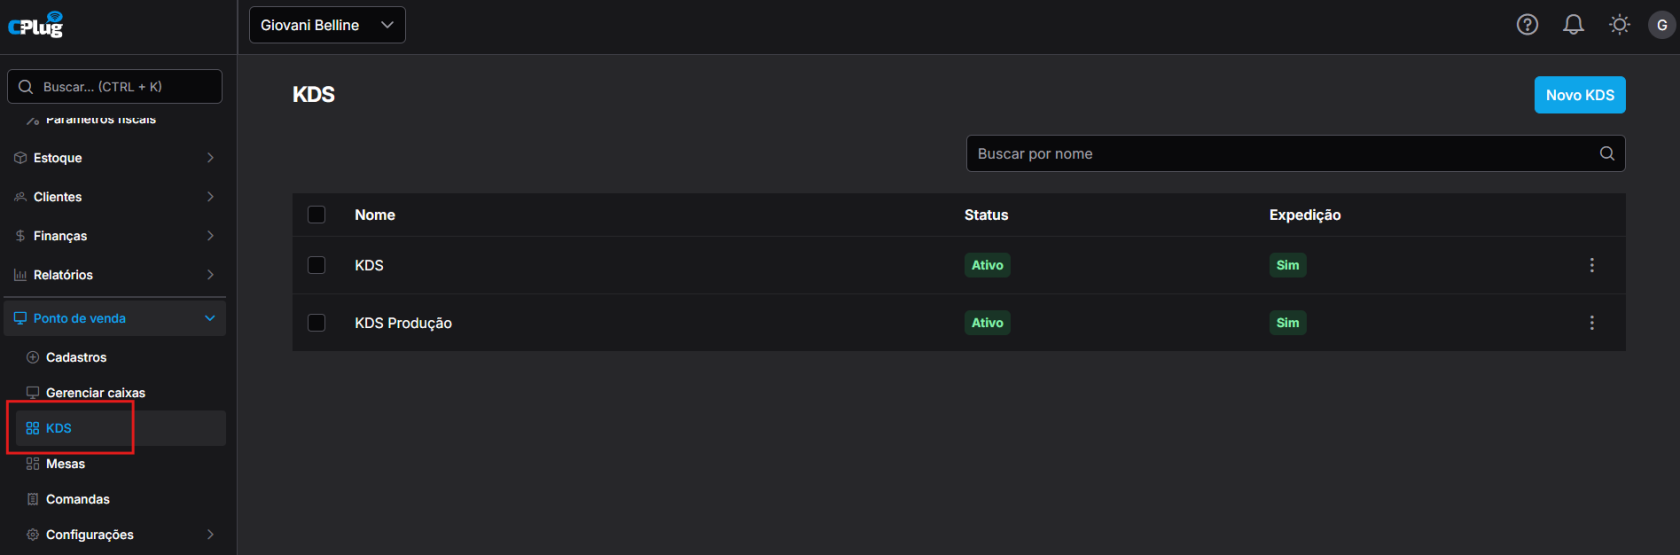Viewport: 1680px width, 555px height.
Task: Click the KDS grid icon in sidebar
Action: (x=33, y=428)
